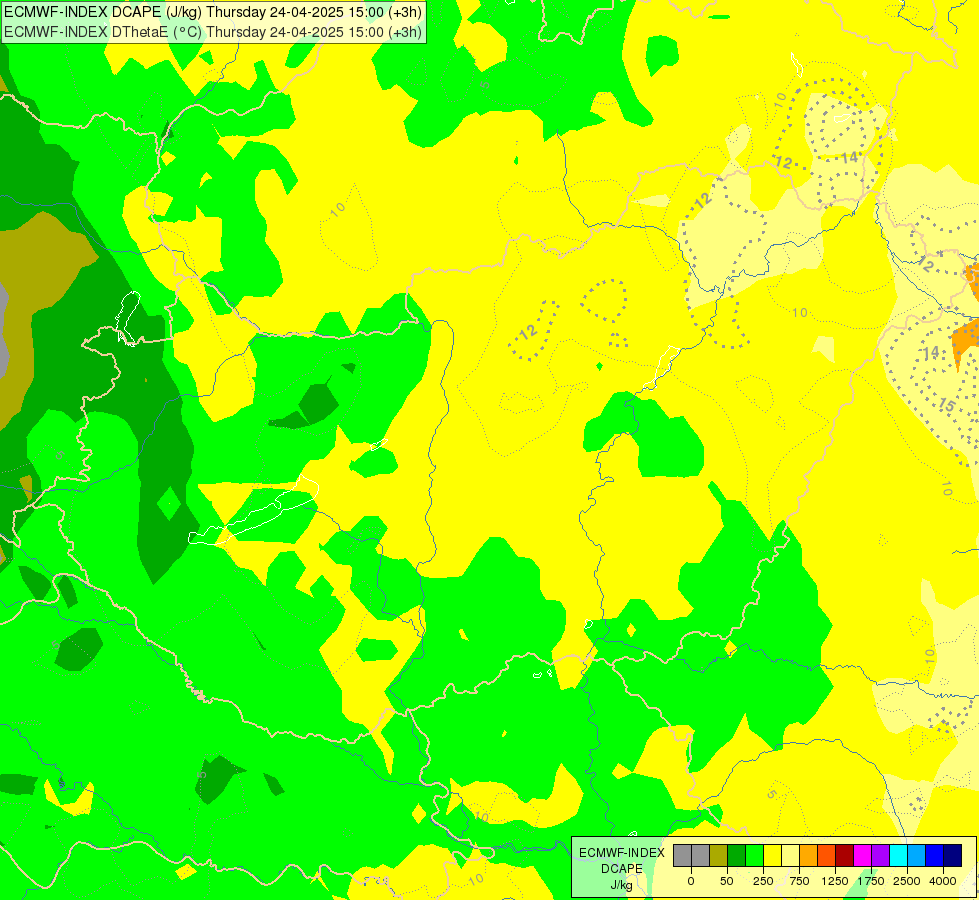This screenshot has width=979, height=900.
Task: Click the navy legend swatch
Action: coord(952,856)
